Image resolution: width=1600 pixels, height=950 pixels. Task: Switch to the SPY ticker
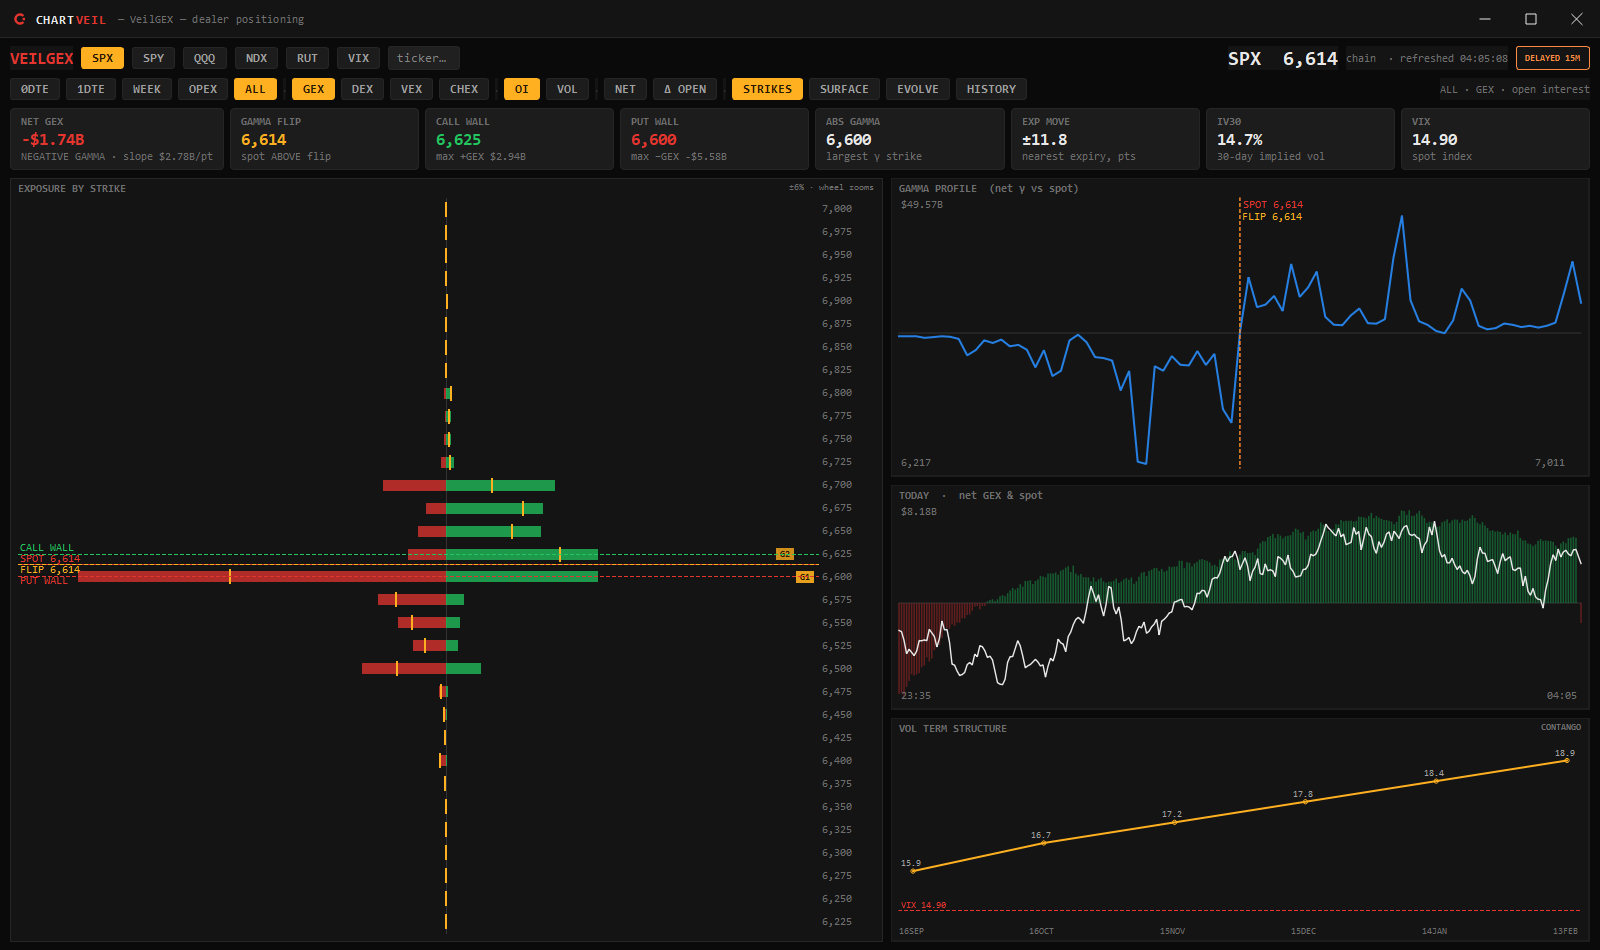click(153, 58)
